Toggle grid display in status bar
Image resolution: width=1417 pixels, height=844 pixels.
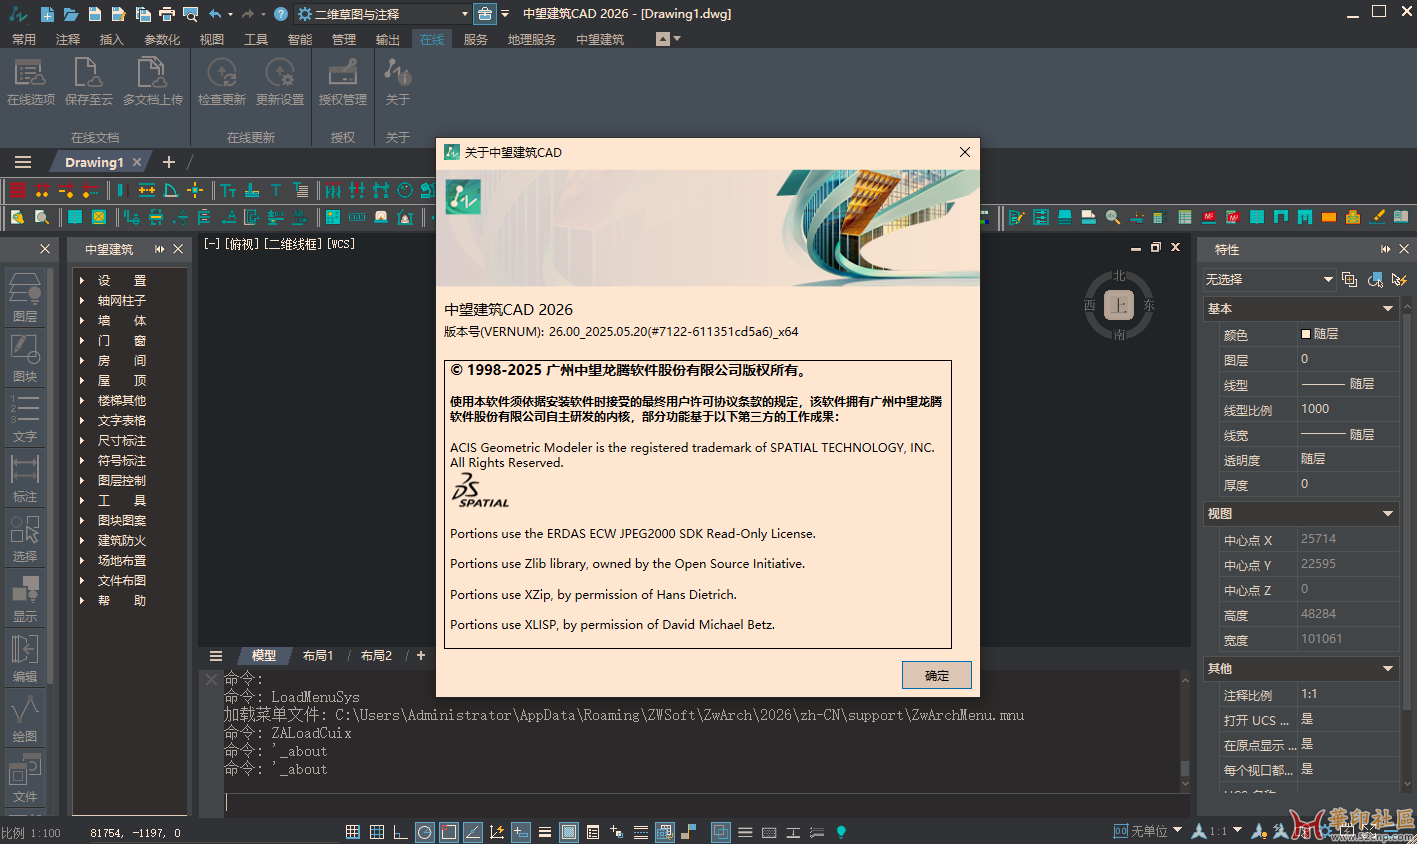[x=377, y=832]
